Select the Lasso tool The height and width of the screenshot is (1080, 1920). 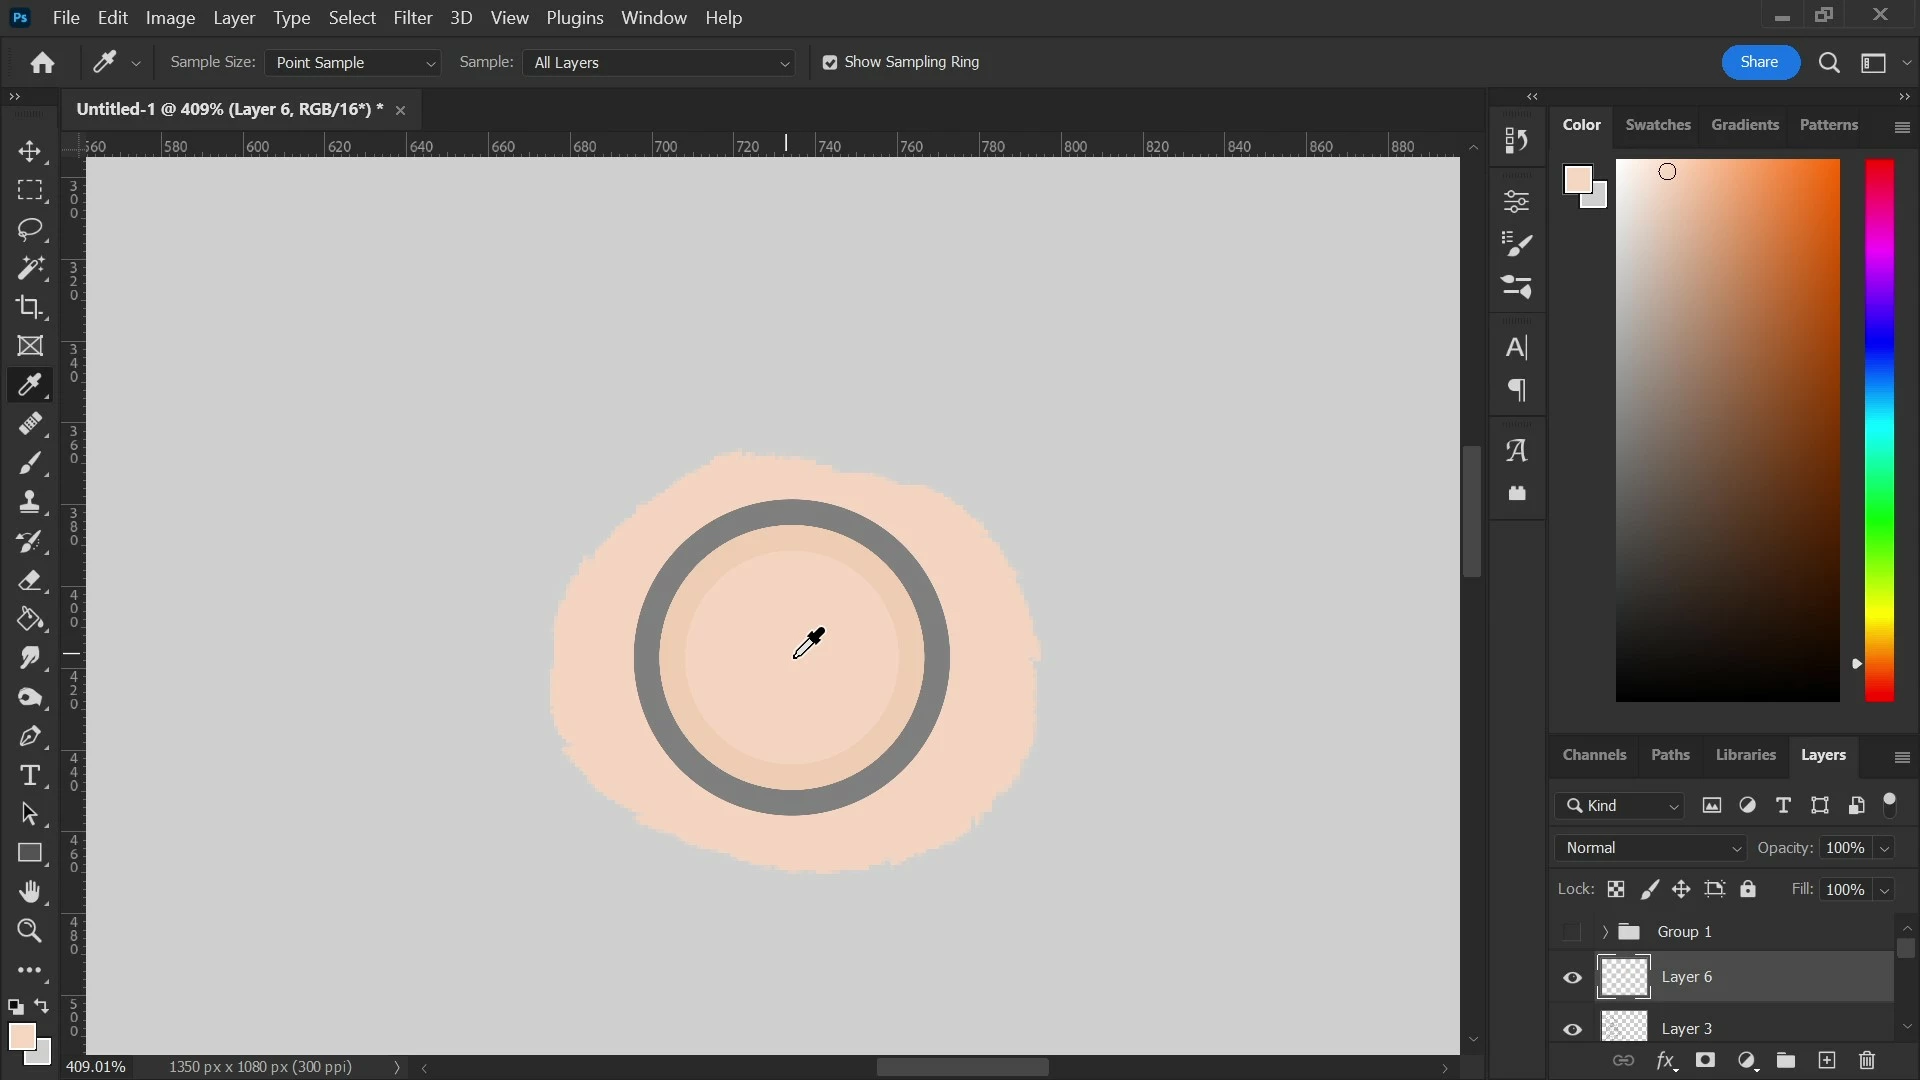(x=30, y=229)
